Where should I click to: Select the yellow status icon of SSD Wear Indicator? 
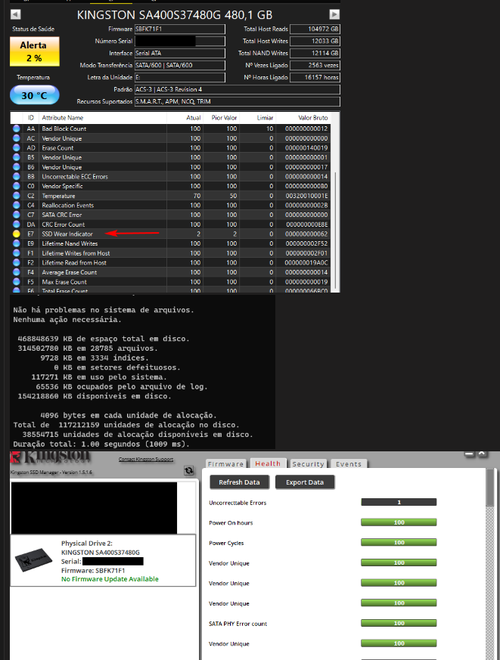coord(16,234)
